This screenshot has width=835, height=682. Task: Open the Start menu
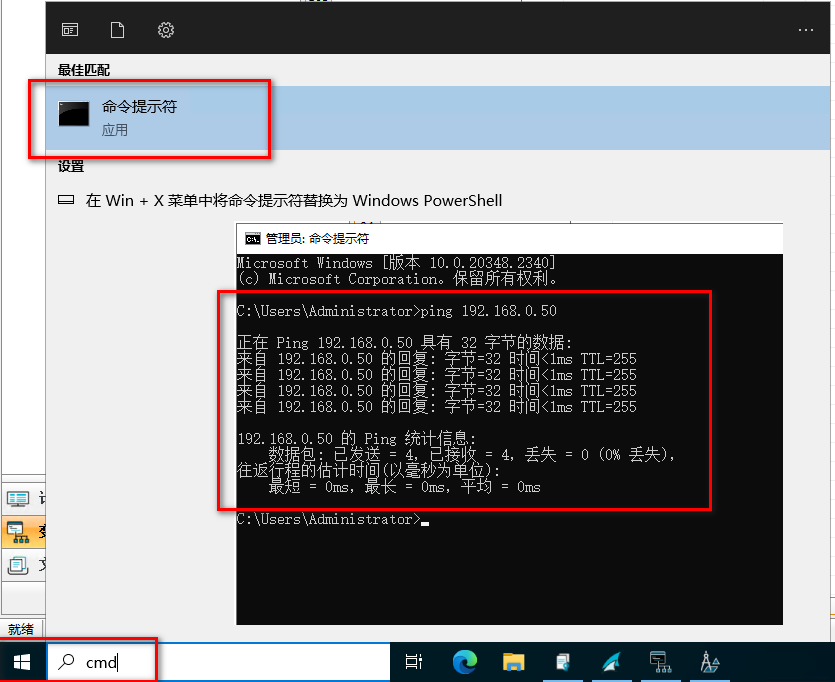[21, 661]
